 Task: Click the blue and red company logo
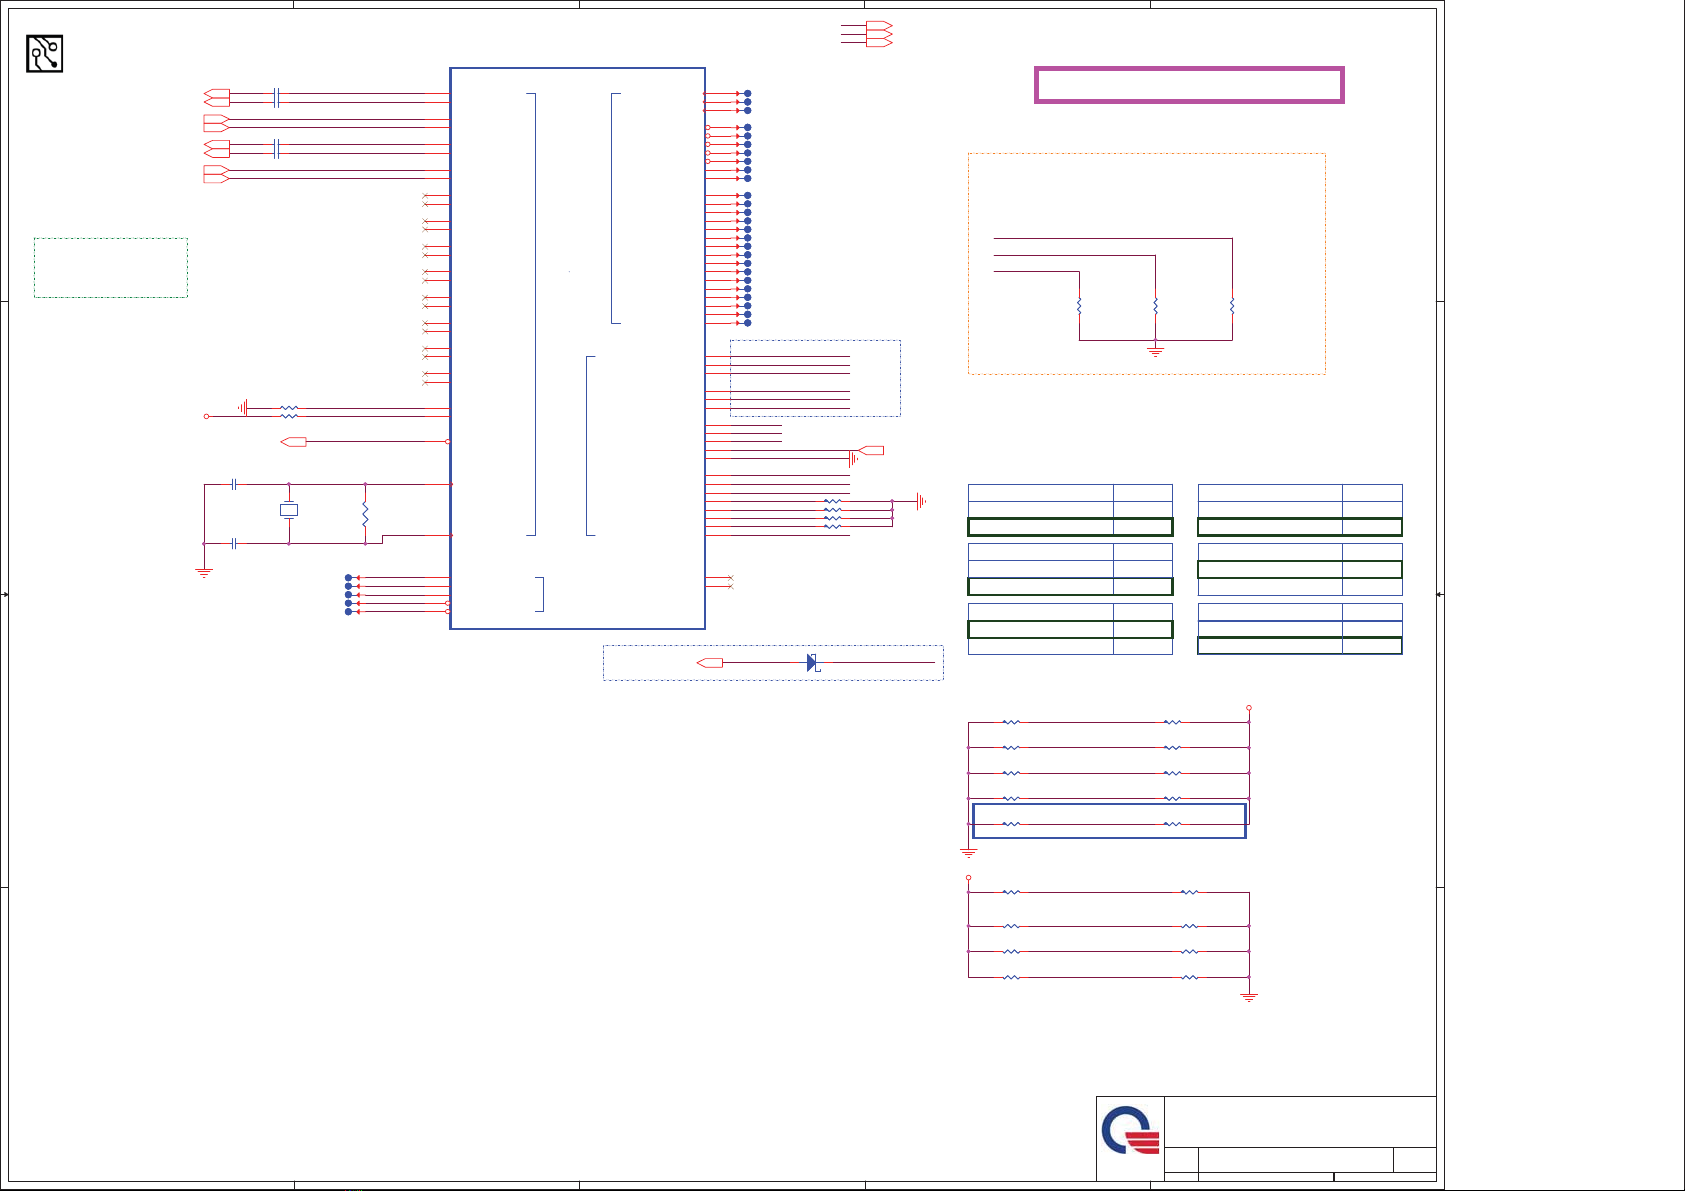point(1130,1131)
